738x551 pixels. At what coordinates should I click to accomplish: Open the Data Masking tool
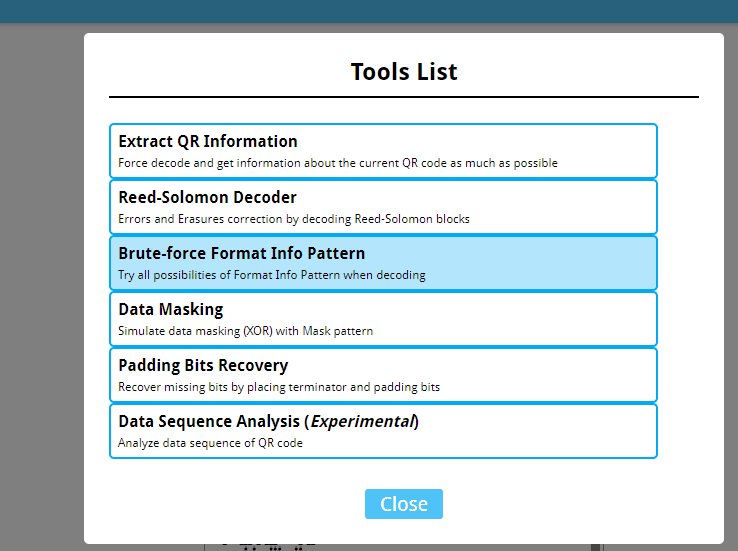pyautogui.click(x=383, y=319)
